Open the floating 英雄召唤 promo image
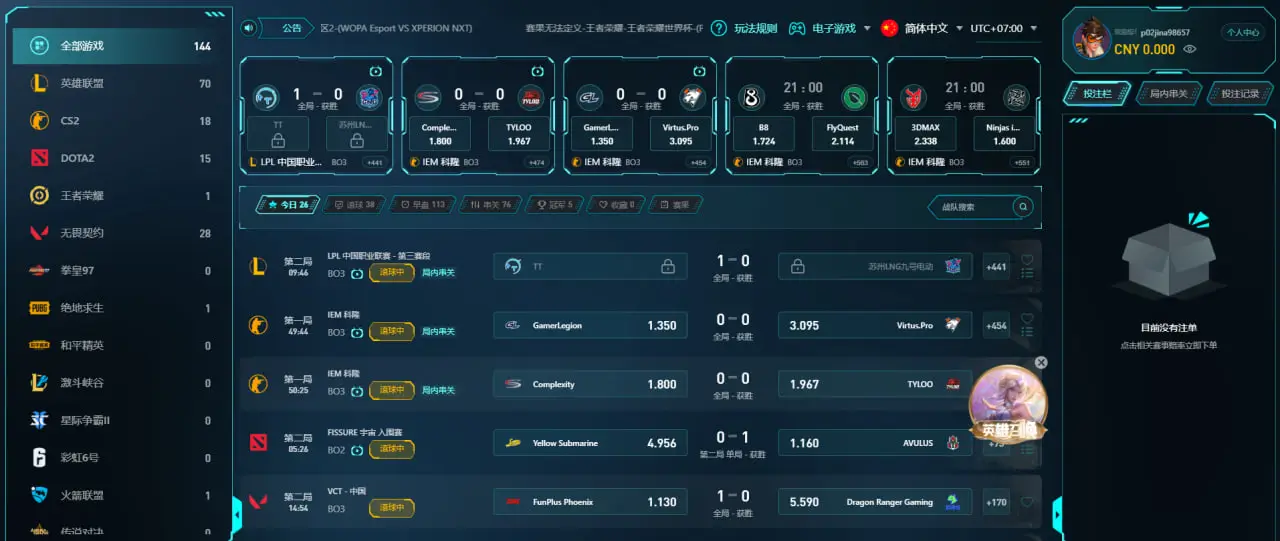This screenshot has height=541, width=1280. pos(1008,404)
